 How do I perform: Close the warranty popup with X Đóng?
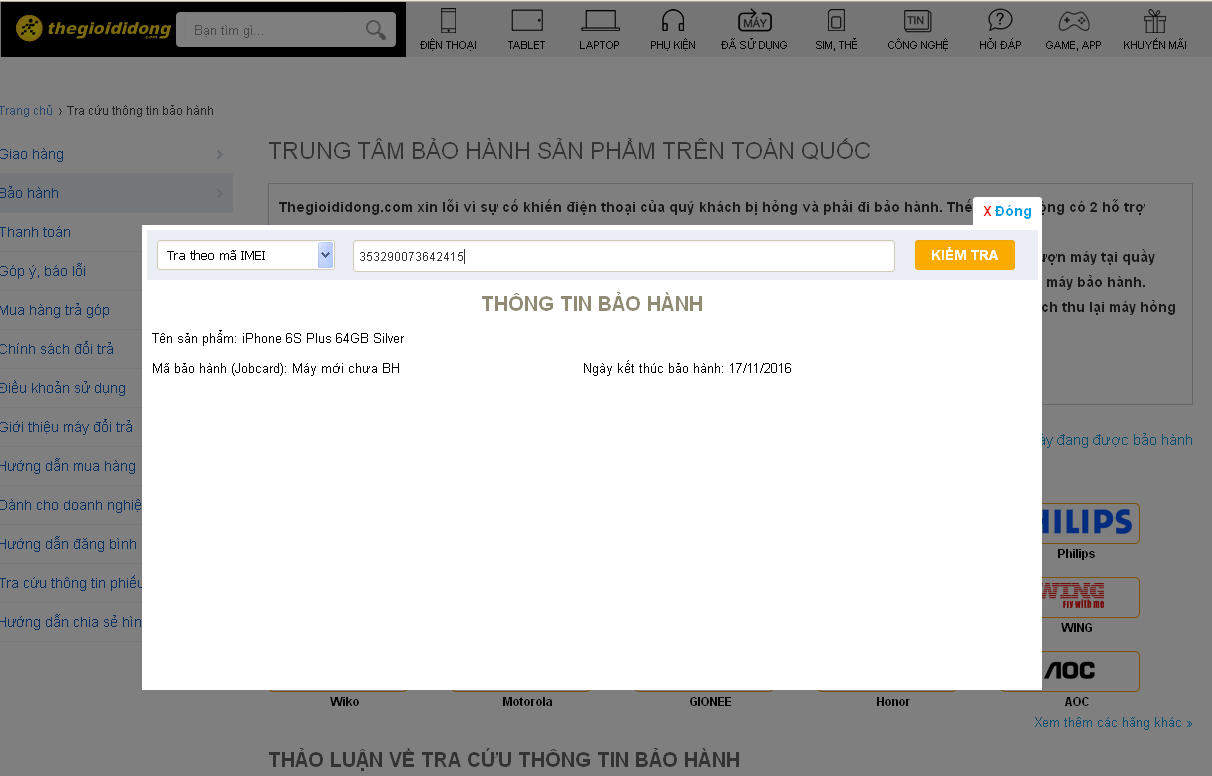(1007, 211)
